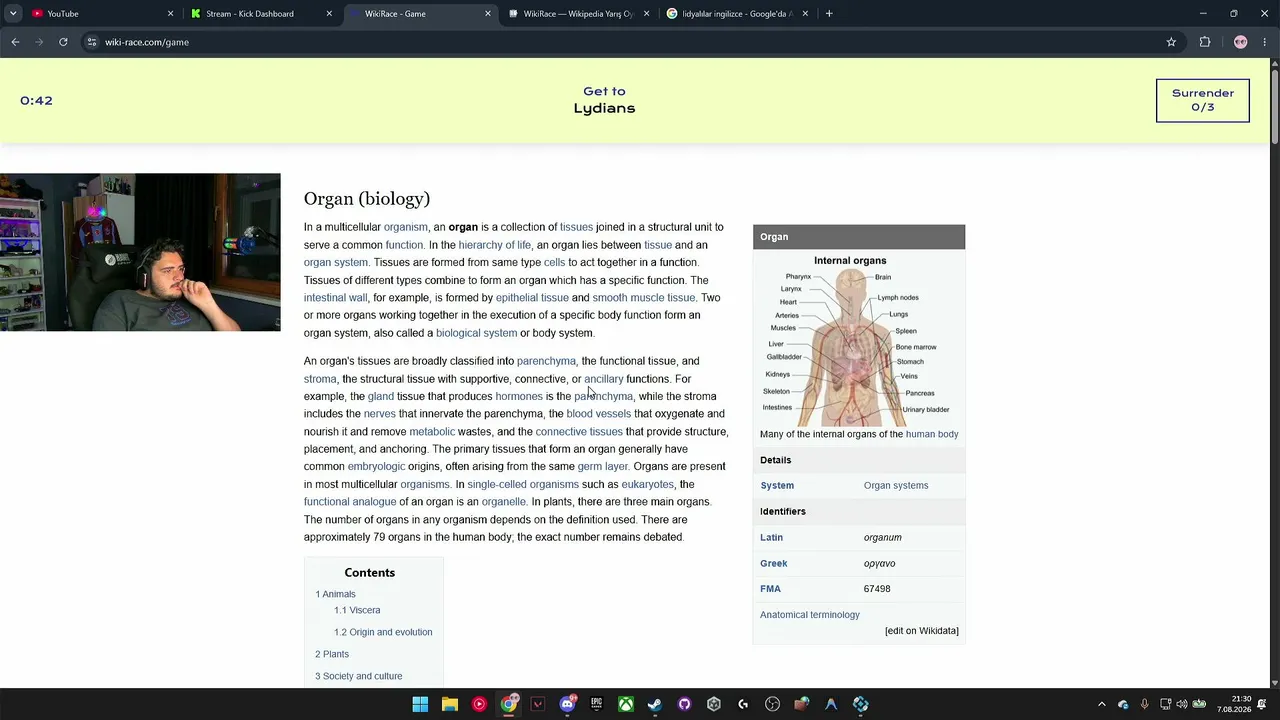Click the site information icon in address bar

(92, 42)
